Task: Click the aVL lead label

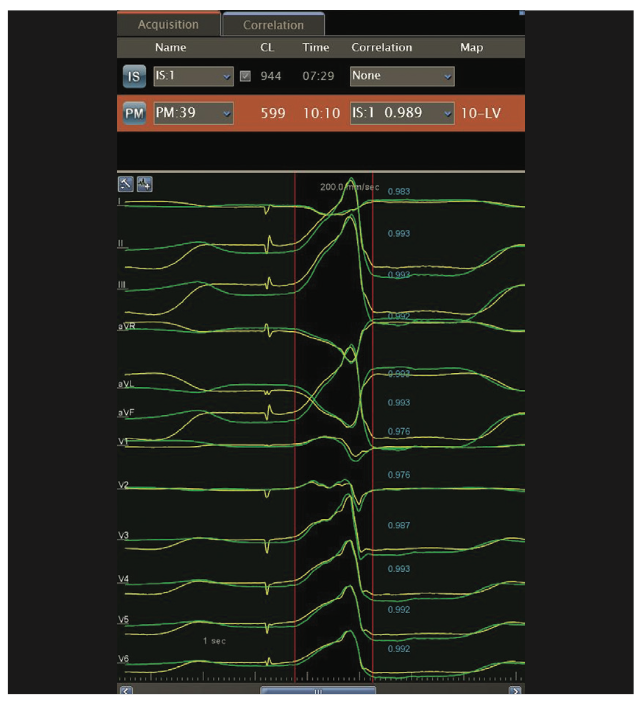Action: click(x=126, y=384)
